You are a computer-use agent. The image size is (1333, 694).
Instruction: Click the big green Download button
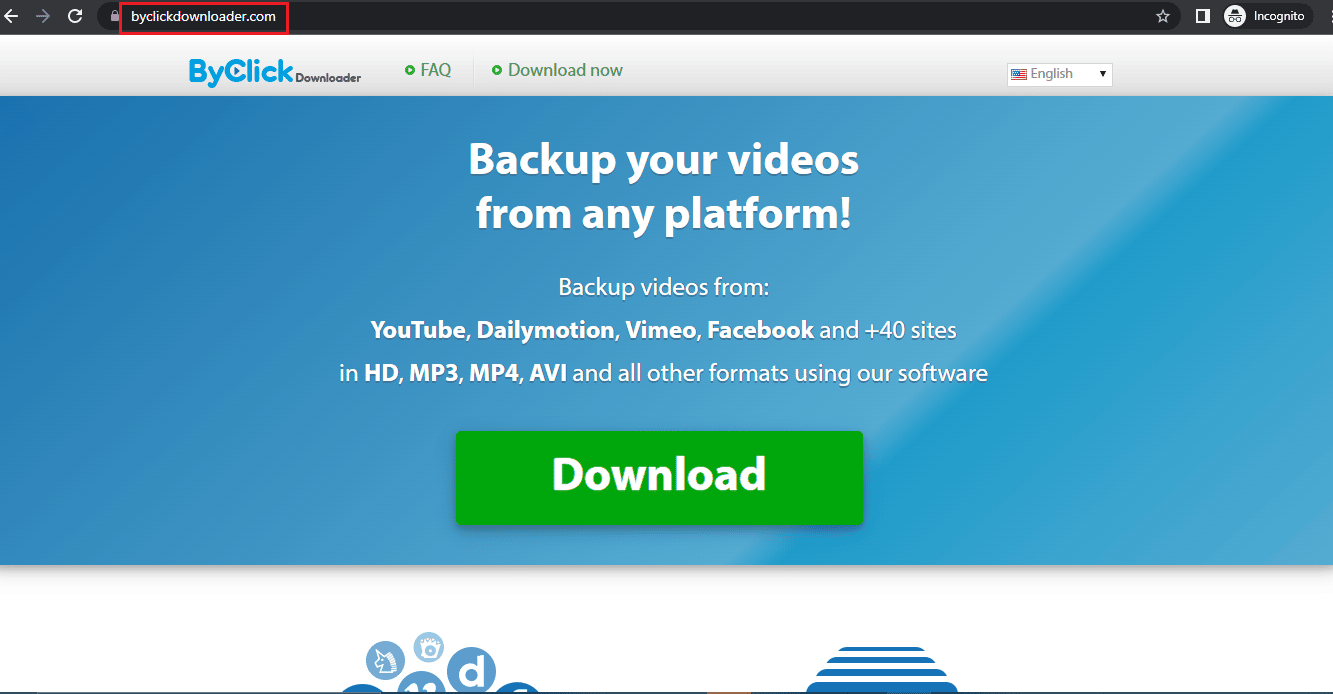(x=659, y=478)
